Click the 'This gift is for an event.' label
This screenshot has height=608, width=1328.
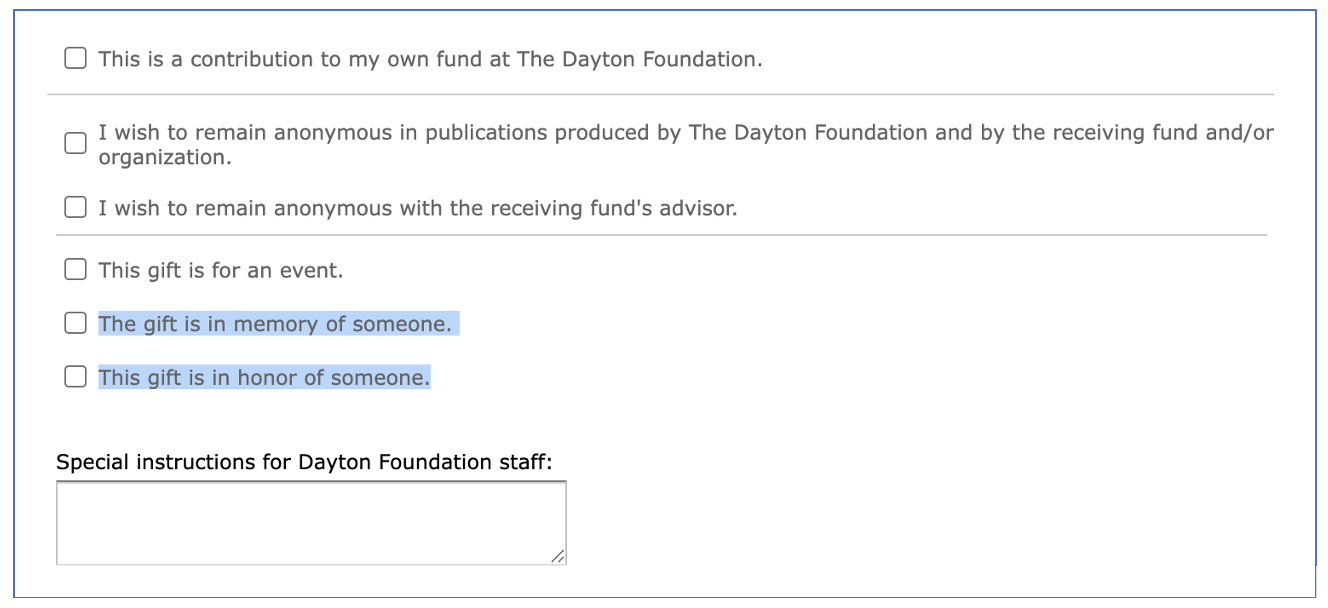(x=220, y=270)
